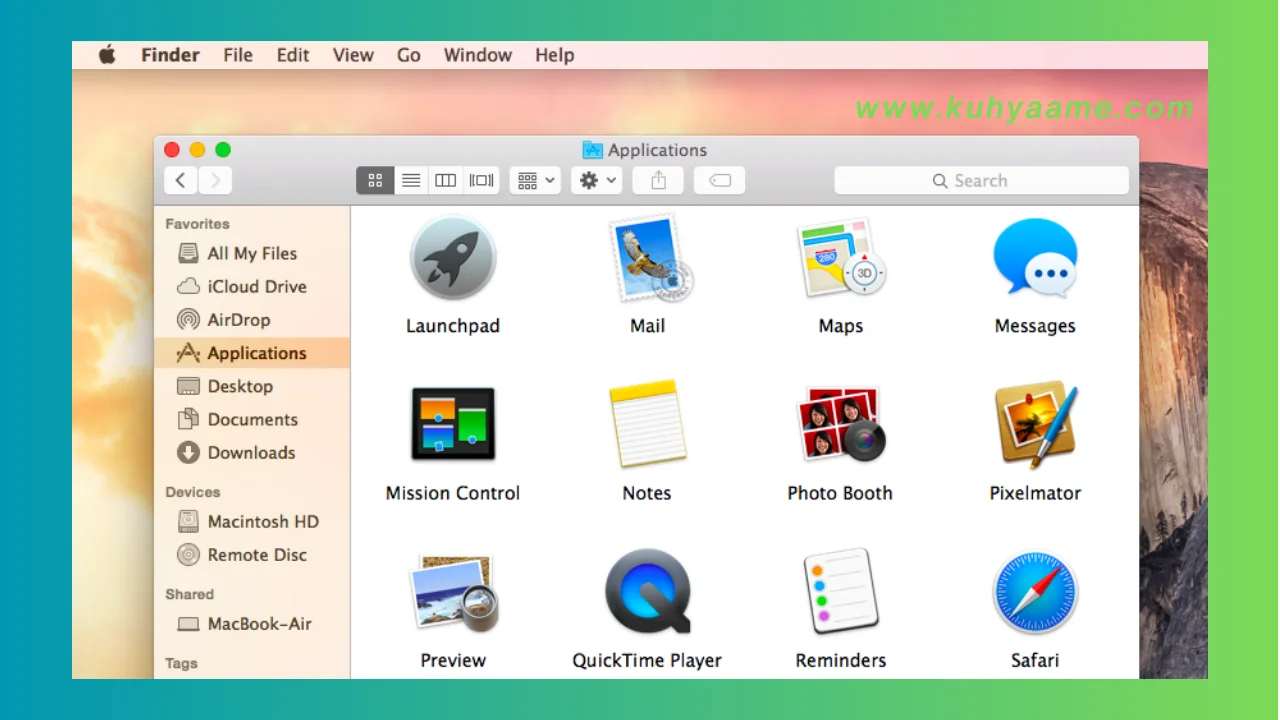Click the "Launchpad" label text
Viewport: 1280px width, 720px height.
453,326
